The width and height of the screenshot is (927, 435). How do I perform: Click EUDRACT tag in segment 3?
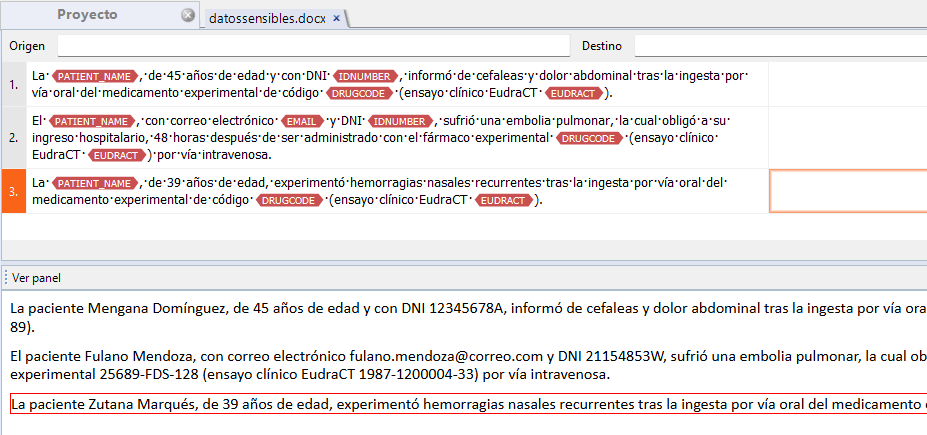505,200
